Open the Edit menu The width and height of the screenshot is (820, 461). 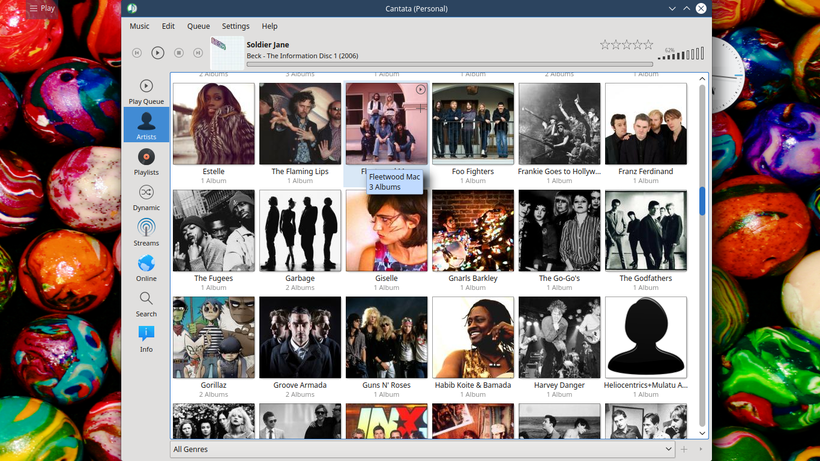click(x=168, y=26)
